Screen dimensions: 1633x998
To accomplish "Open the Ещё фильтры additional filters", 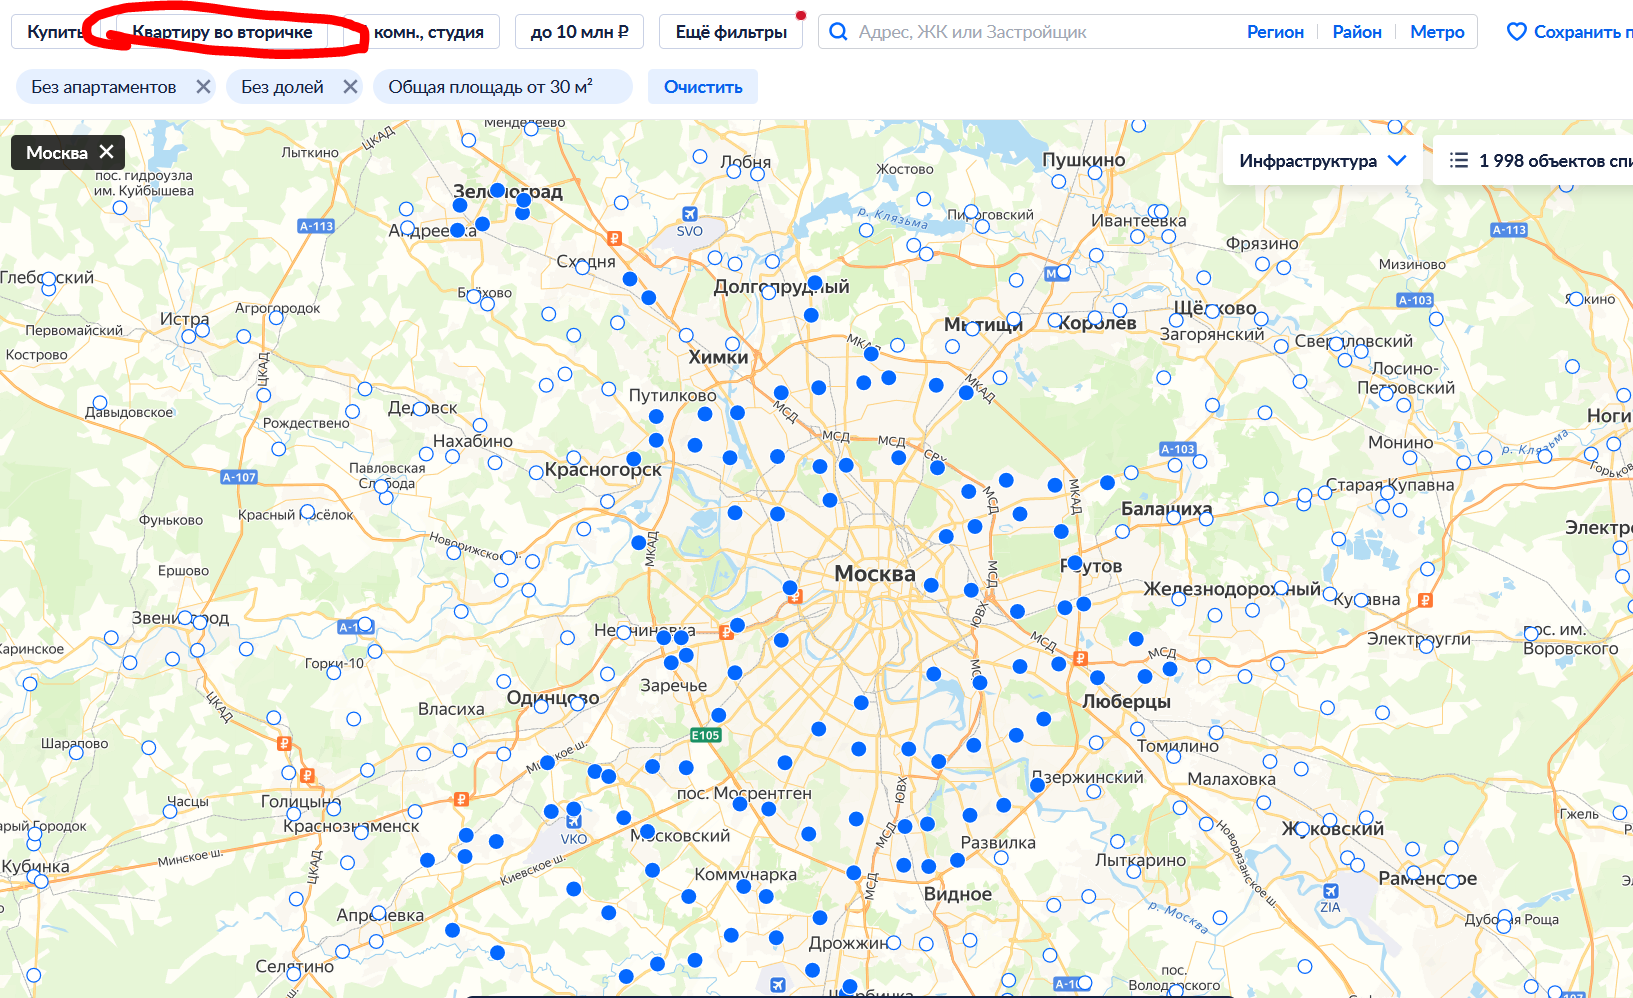I will pyautogui.click(x=731, y=32).
